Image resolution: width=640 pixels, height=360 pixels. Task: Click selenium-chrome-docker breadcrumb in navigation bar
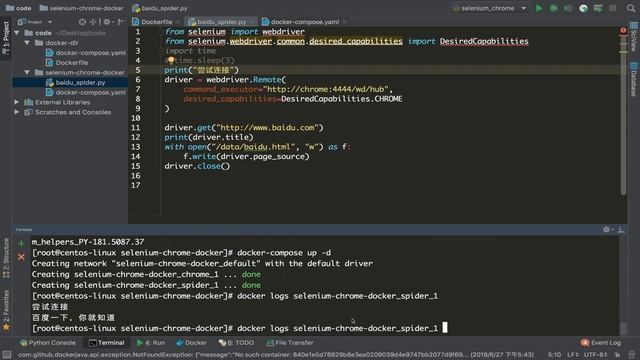point(82,8)
